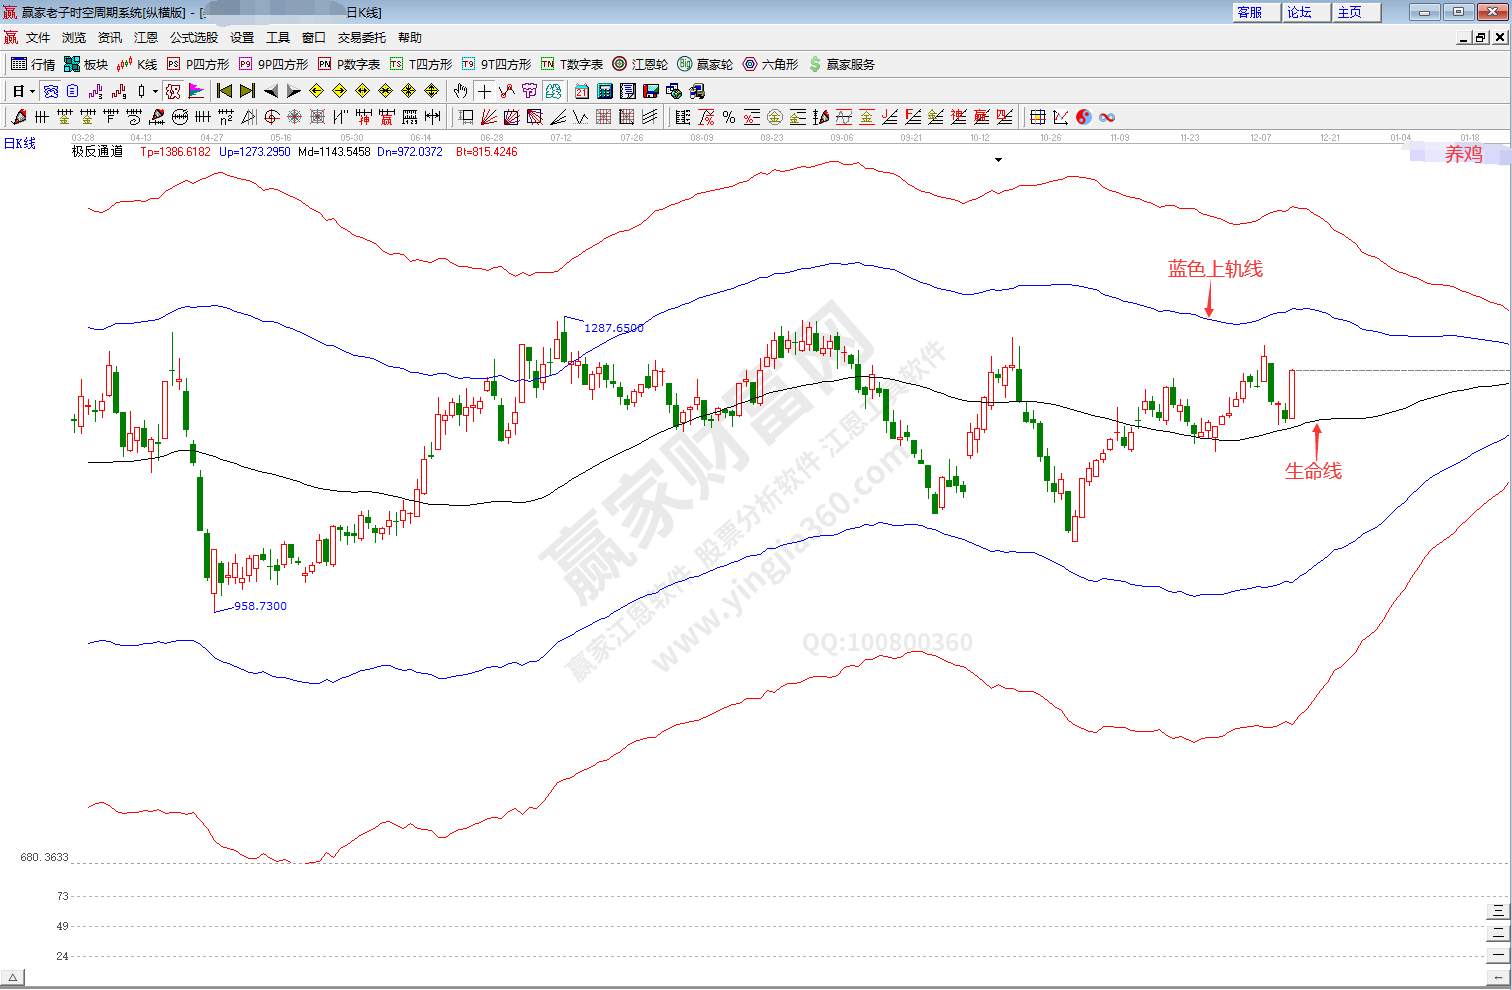
Task: Click the 六角形 hexagon tool icon
Action: pyautogui.click(x=770, y=64)
